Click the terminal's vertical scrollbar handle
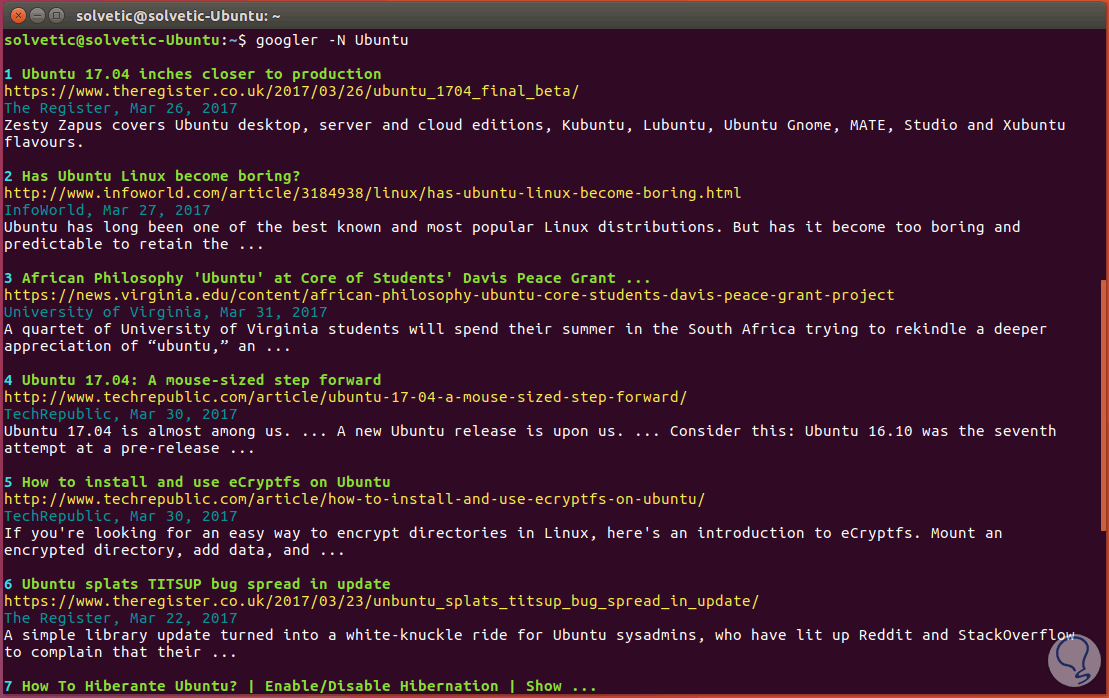1109x698 pixels. [1103, 405]
